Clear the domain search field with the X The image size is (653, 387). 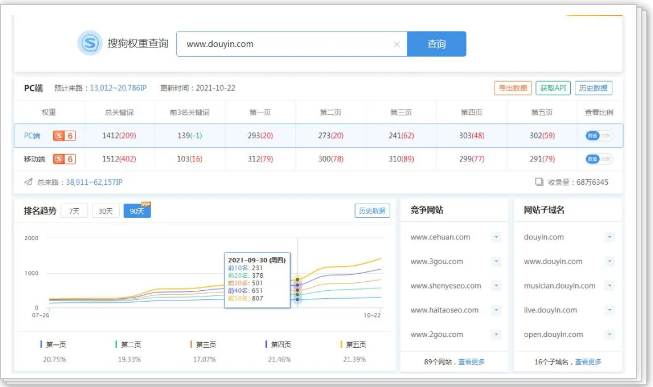[x=396, y=44]
